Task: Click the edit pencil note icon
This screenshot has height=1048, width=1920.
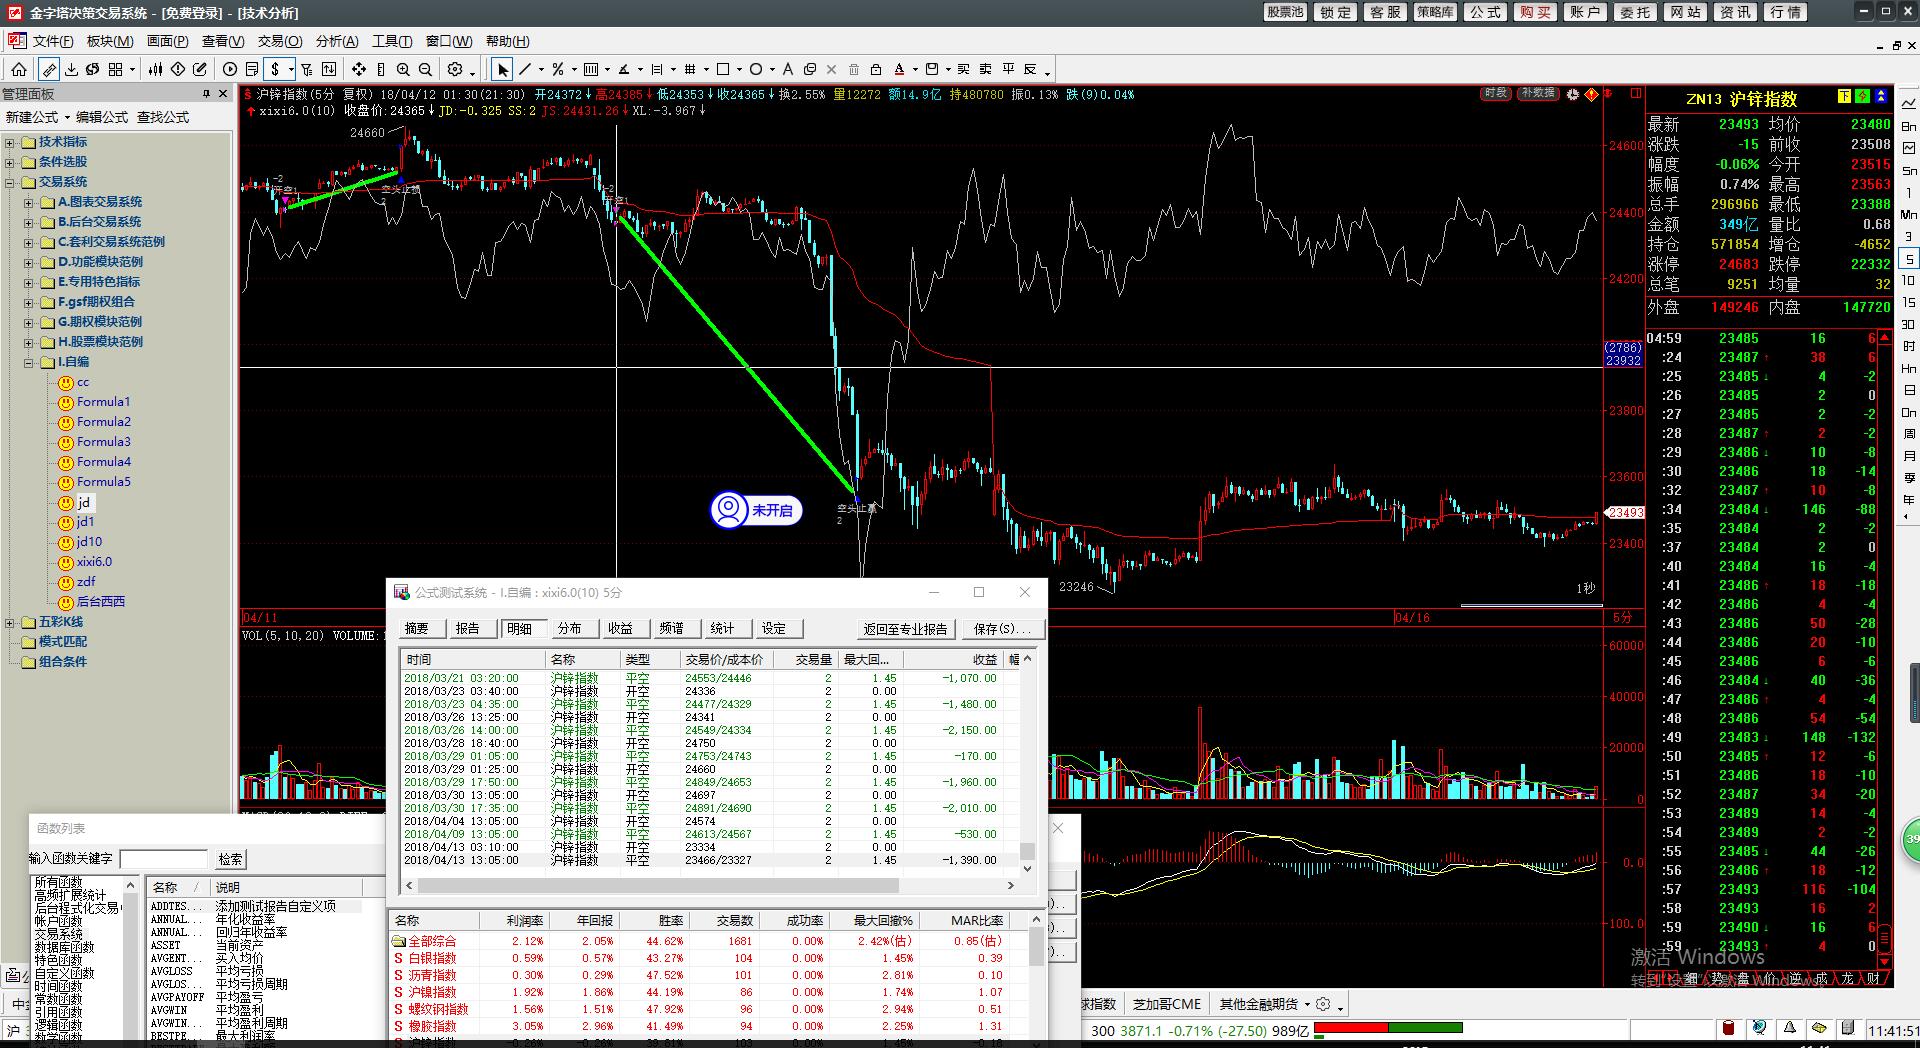Action: 200,69
